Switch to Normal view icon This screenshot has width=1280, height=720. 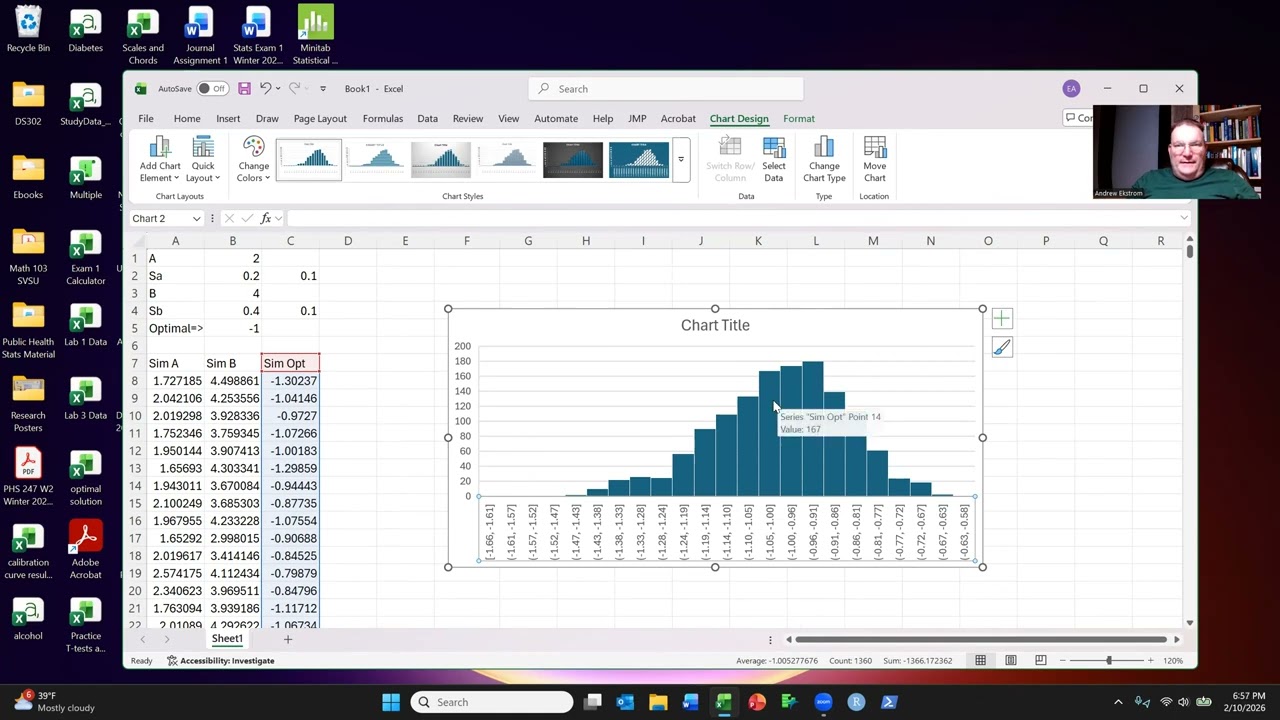pyautogui.click(x=980, y=660)
